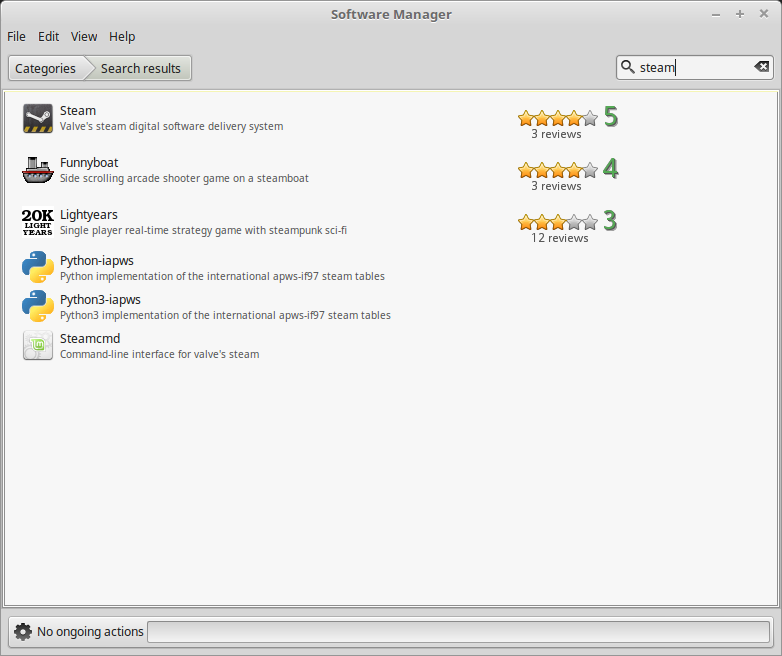Click the green score 4 for Funnyboat

point(610,169)
